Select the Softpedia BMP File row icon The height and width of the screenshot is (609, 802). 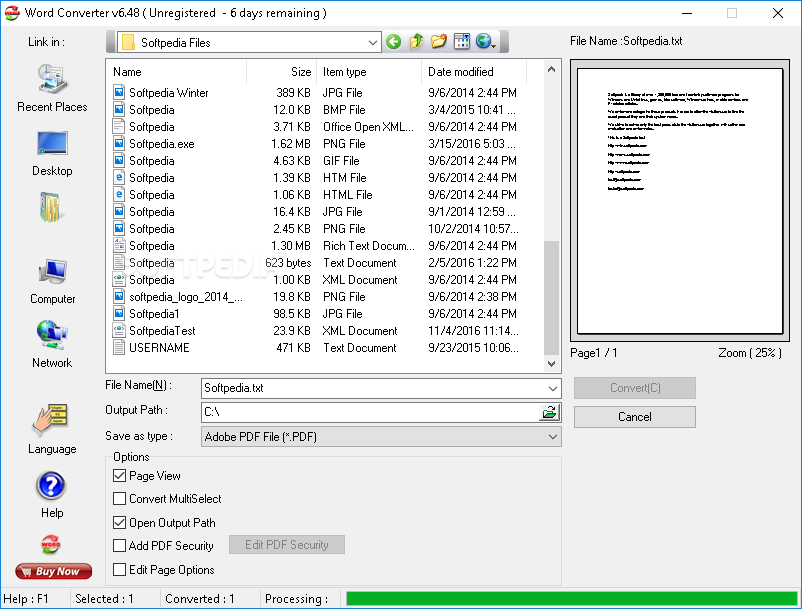[x=119, y=109]
